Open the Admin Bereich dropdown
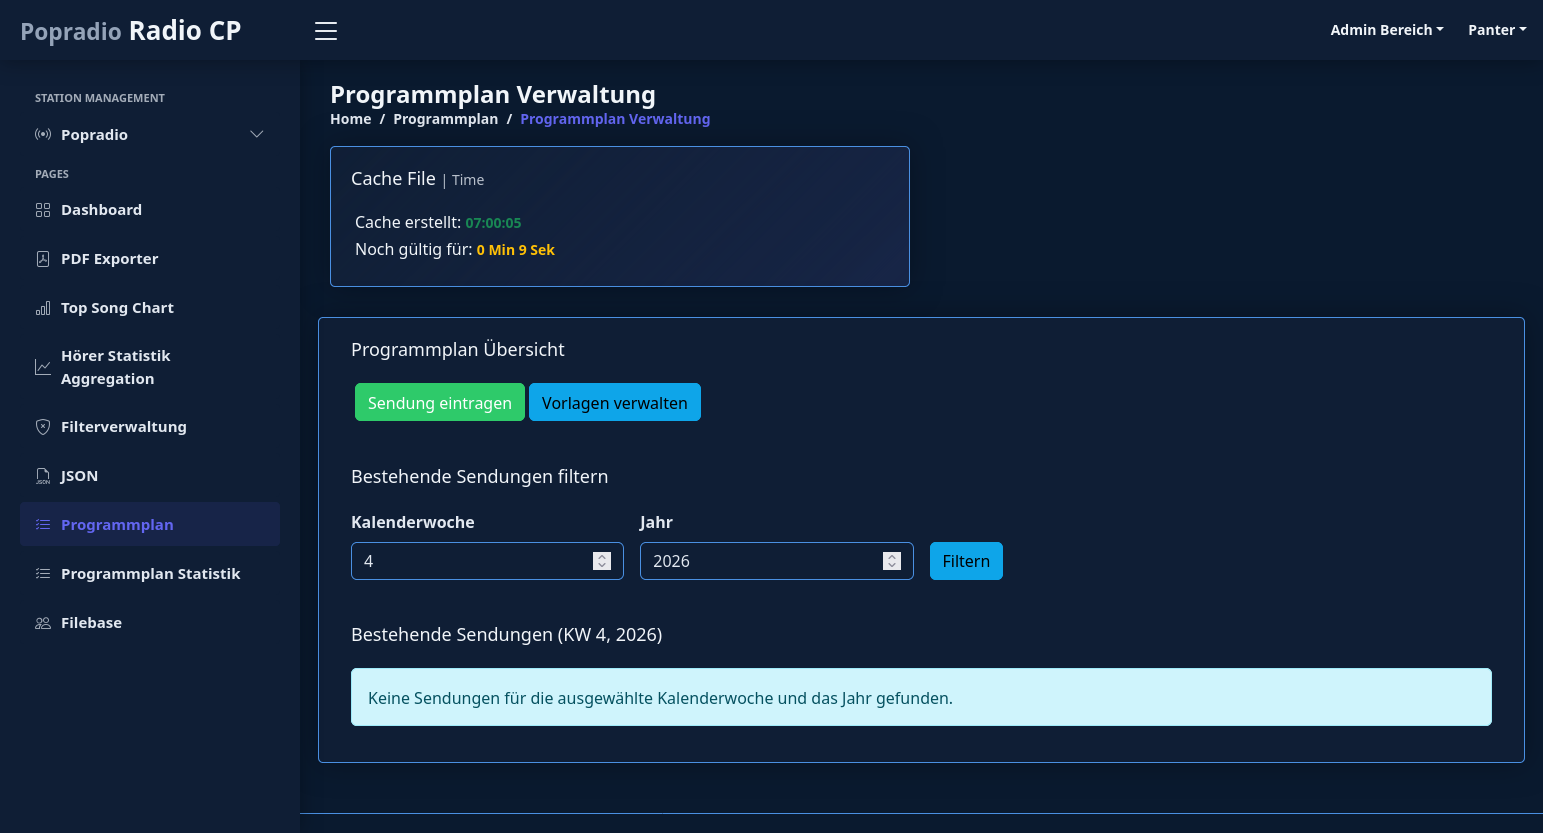Screen dimensions: 1543x833 [x=1387, y=30]
